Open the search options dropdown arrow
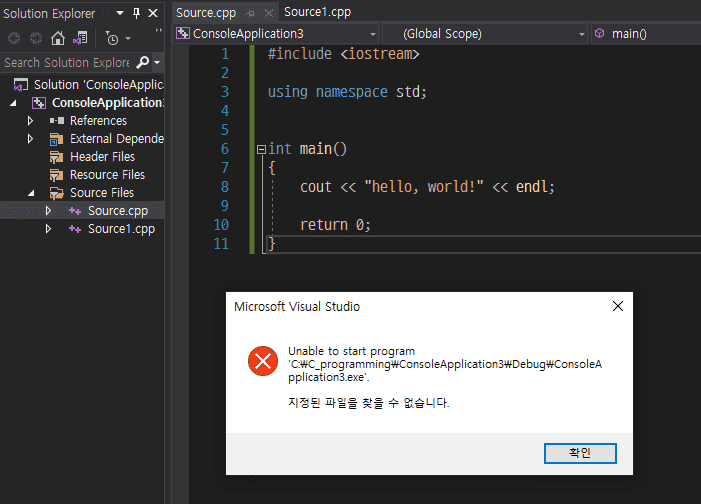The height and width of the screenshot is (504, 701). [x=157, y=63]
